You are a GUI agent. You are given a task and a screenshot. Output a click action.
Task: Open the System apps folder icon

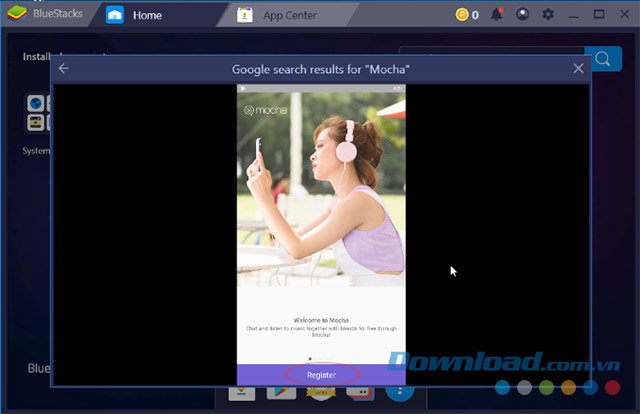[38, 113]
